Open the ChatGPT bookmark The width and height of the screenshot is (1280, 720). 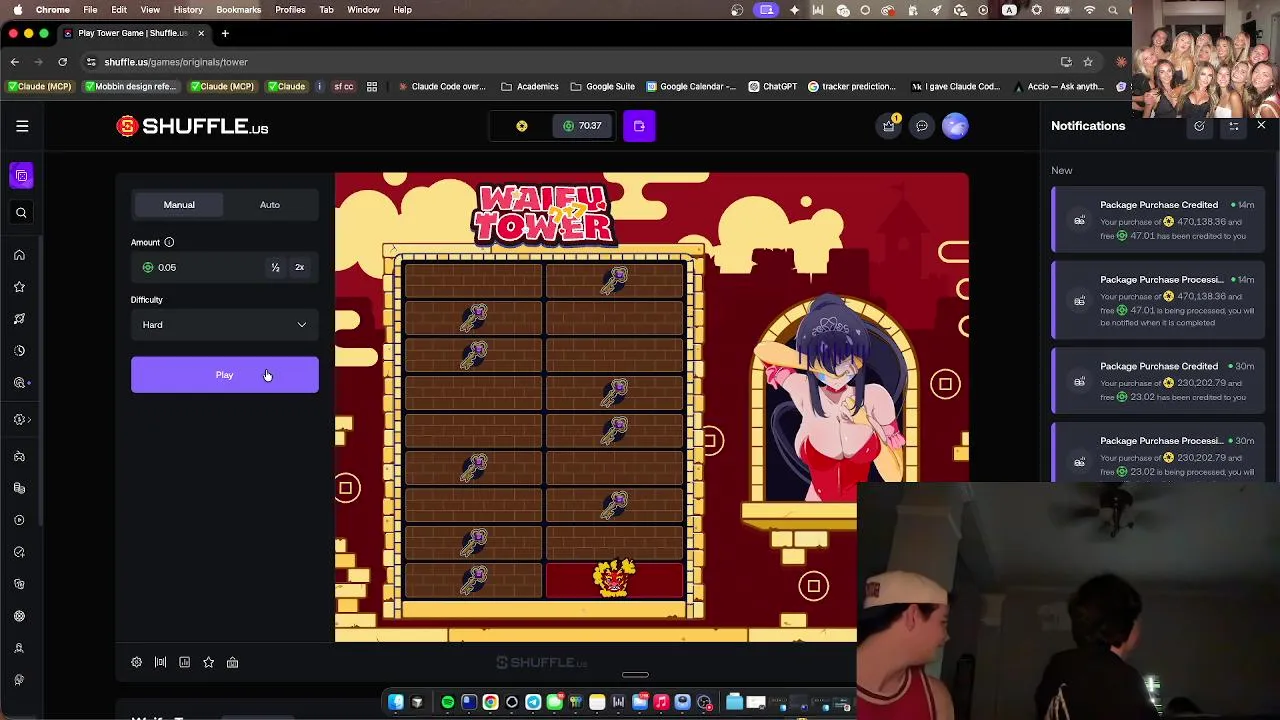[772, 86]
